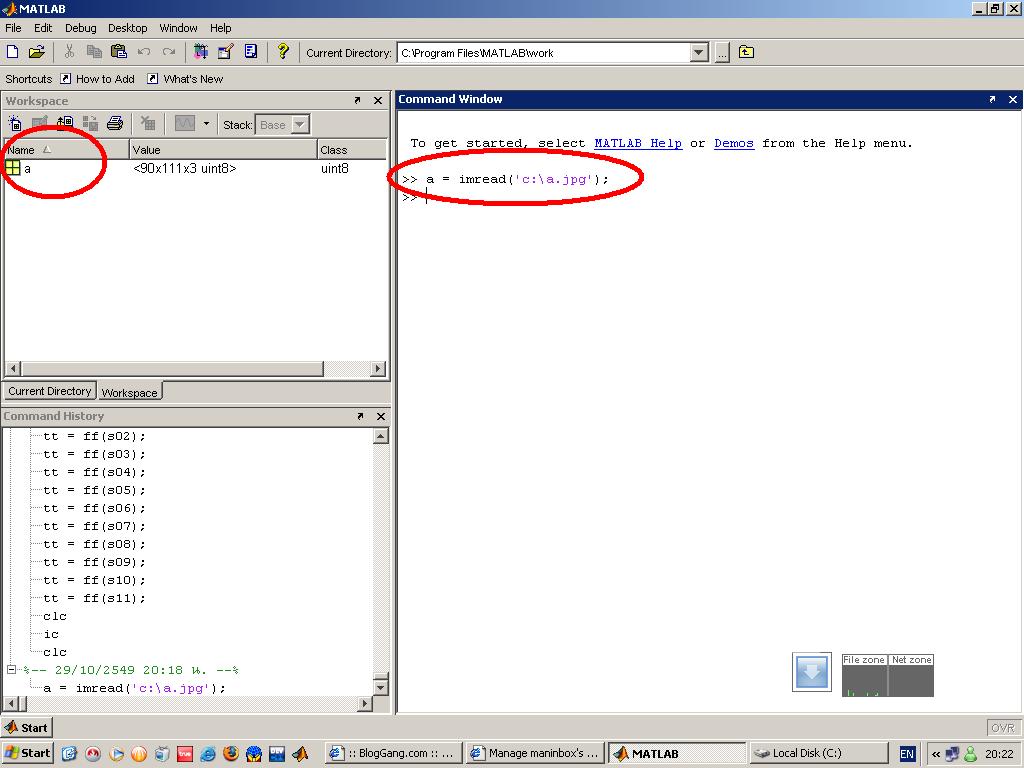The image size is (1024, 768).
Task: Open GUIDE with its toolbar icon
Action: point(225,52)
